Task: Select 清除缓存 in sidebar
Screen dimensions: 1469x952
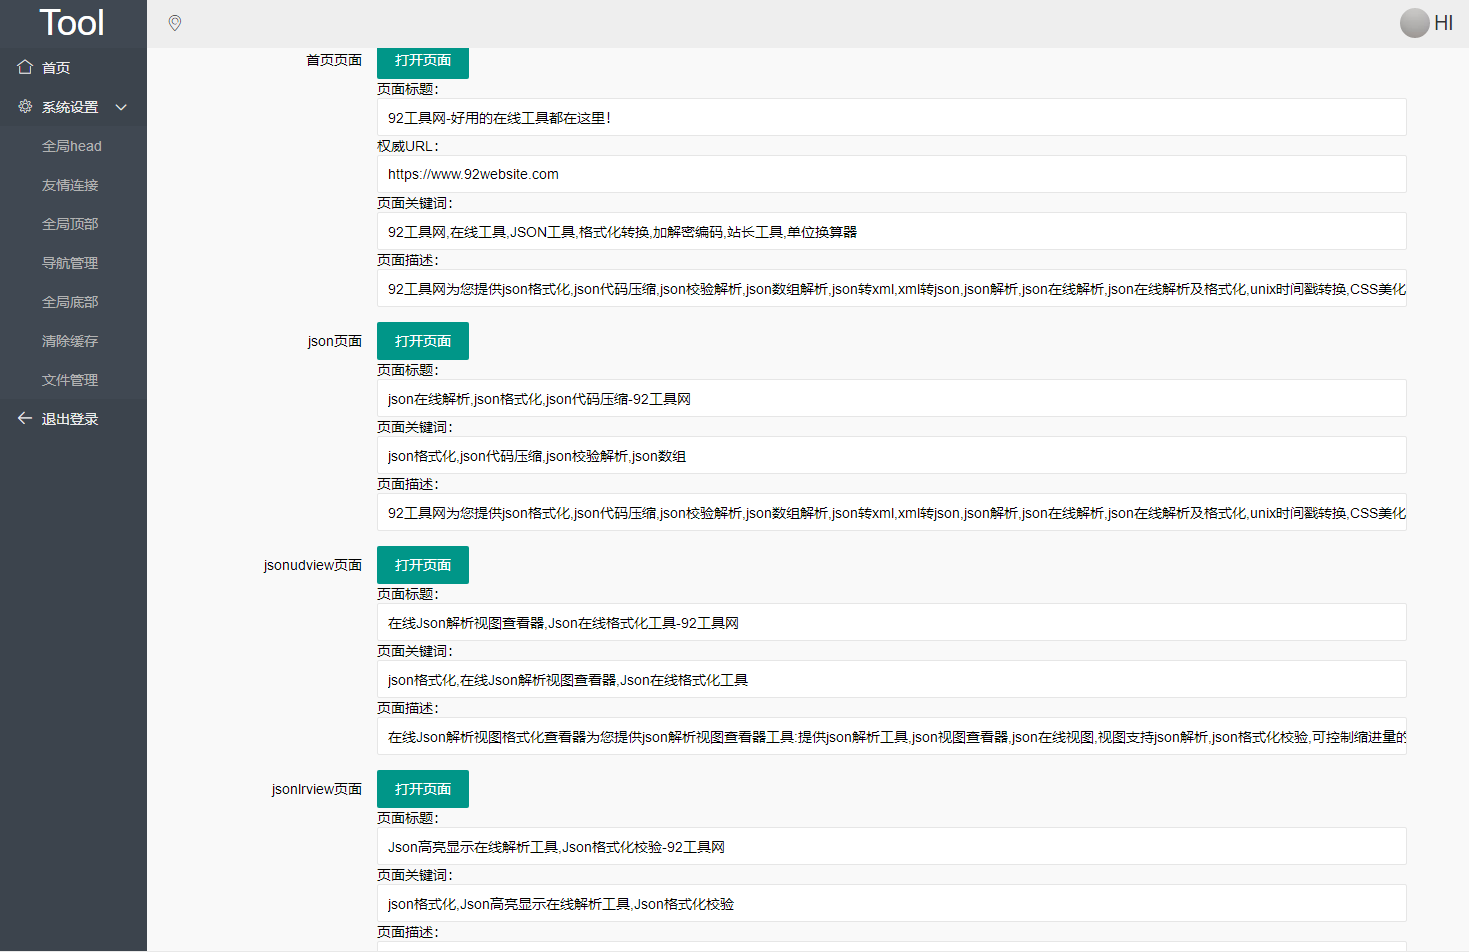Action: [70, 341]
